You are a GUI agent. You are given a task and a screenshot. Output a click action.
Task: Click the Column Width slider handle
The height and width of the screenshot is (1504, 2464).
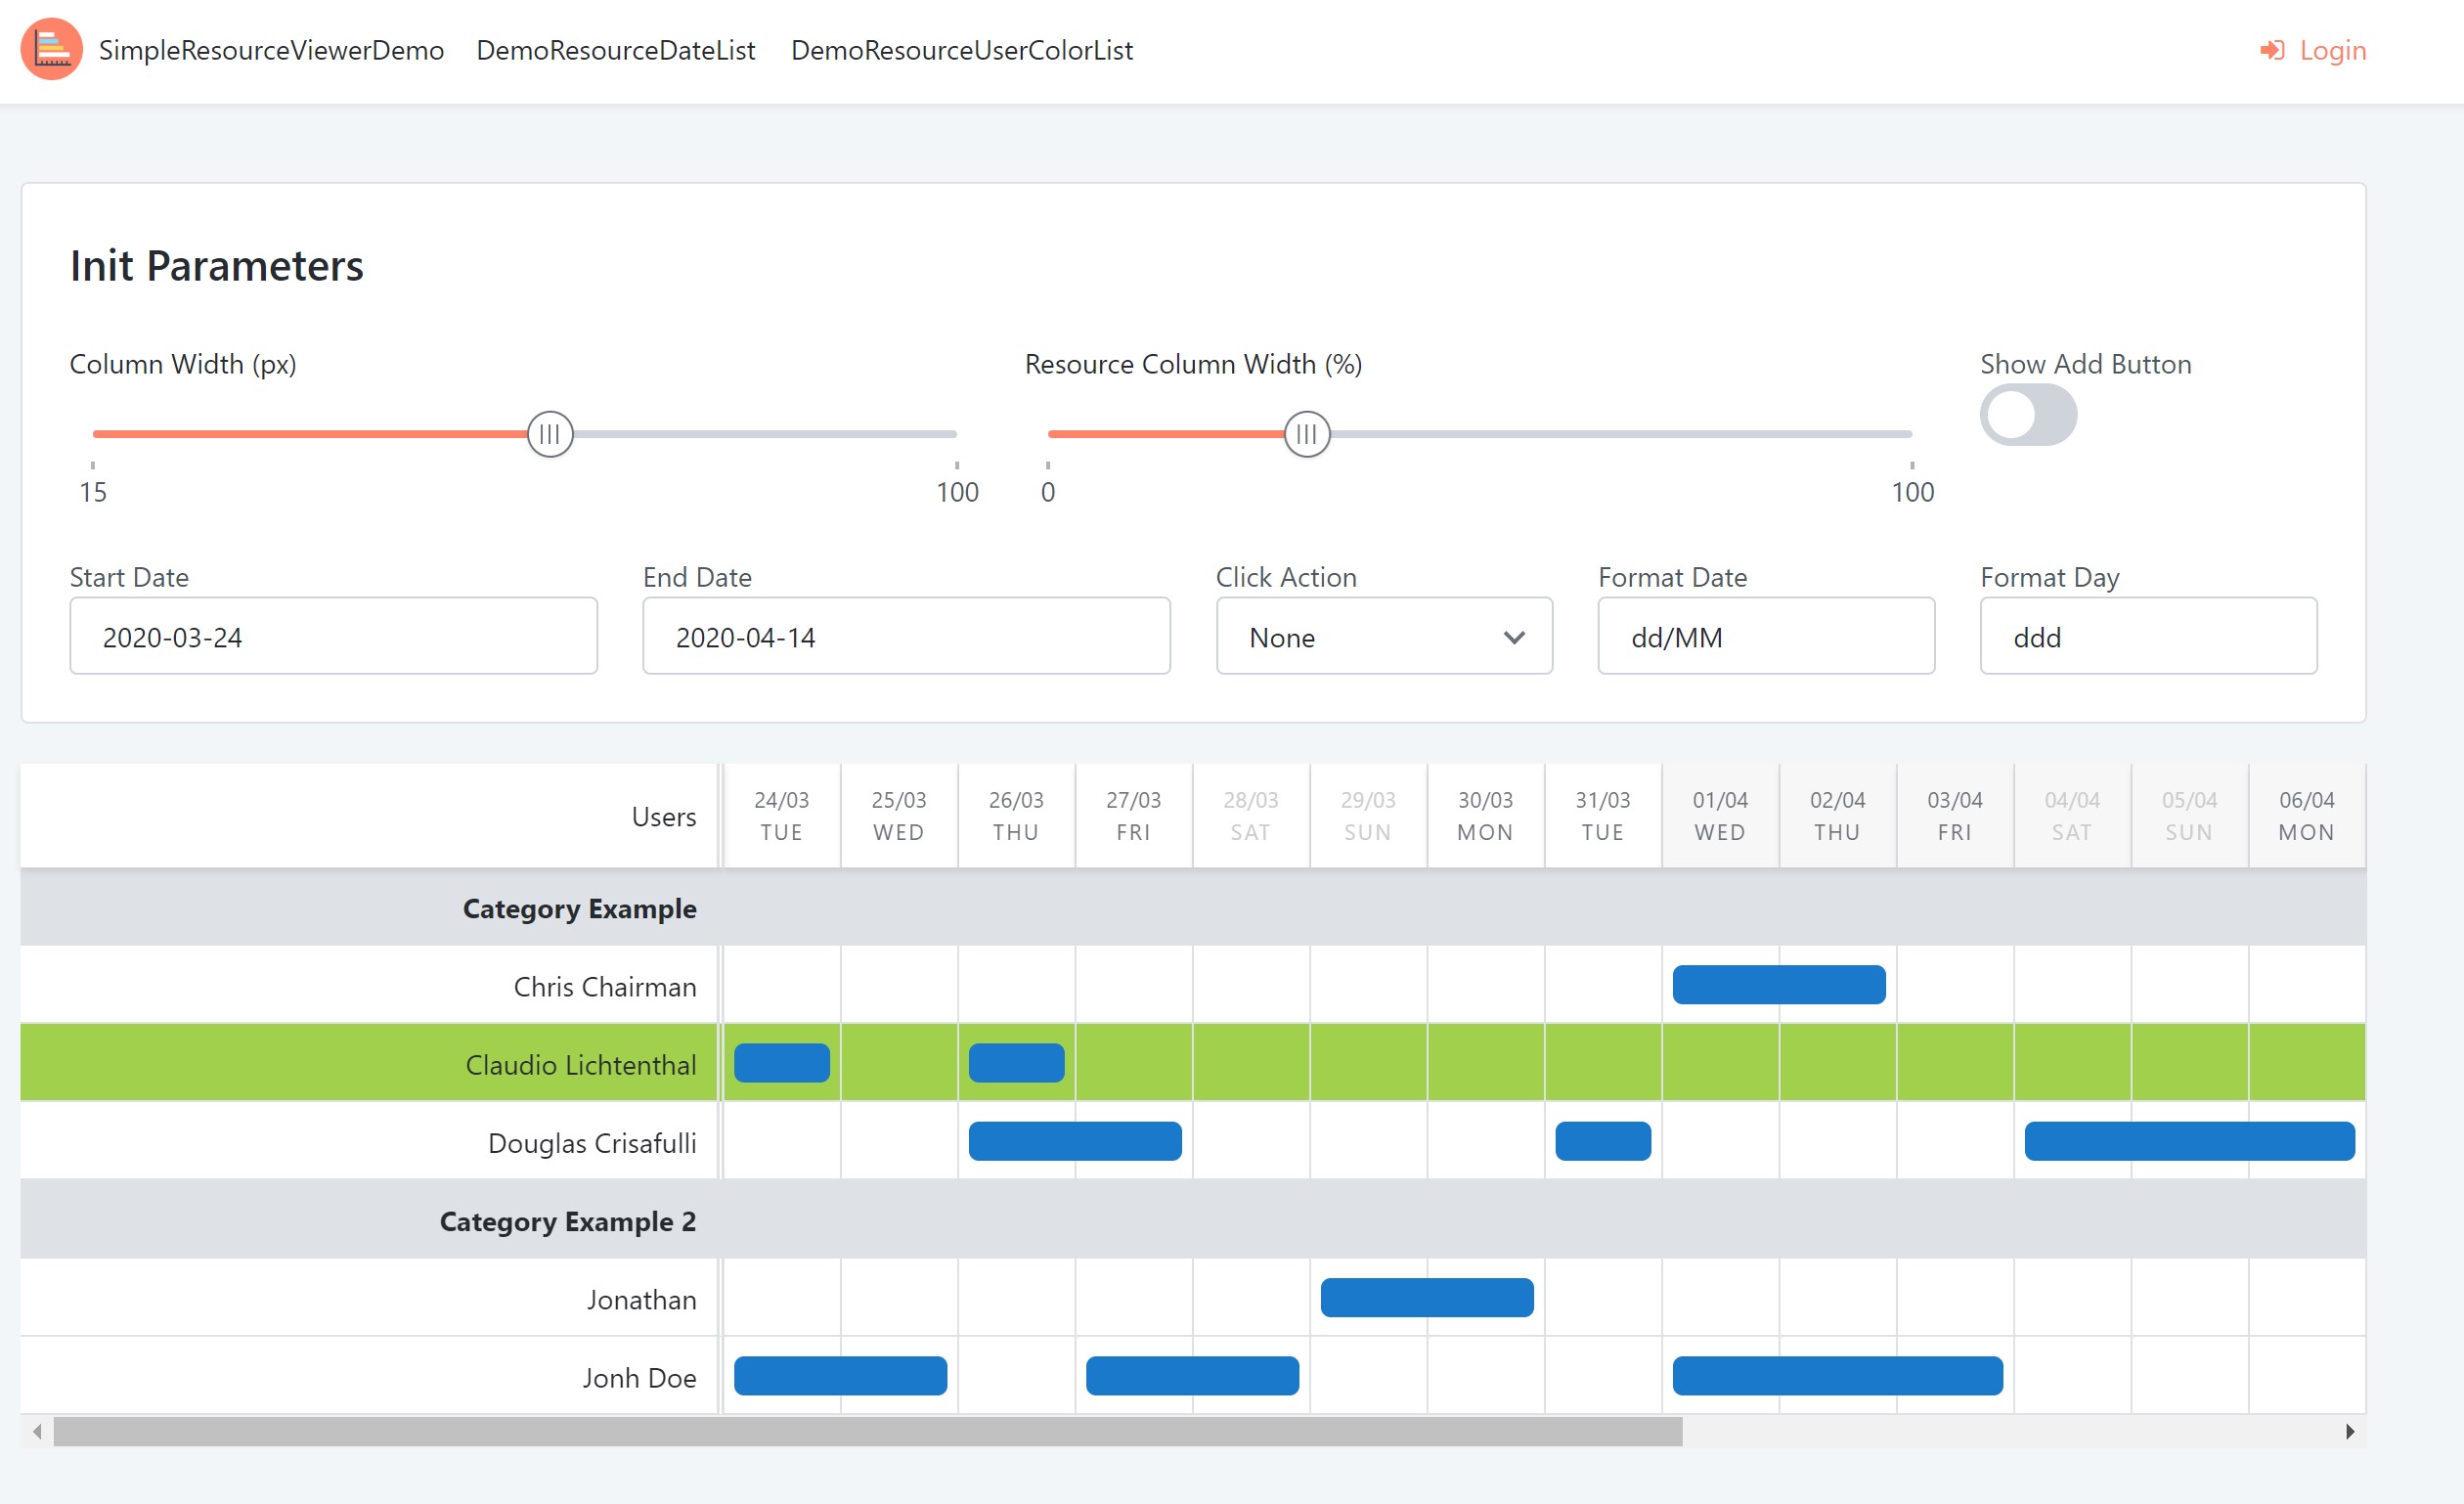(x=550, y=434)
